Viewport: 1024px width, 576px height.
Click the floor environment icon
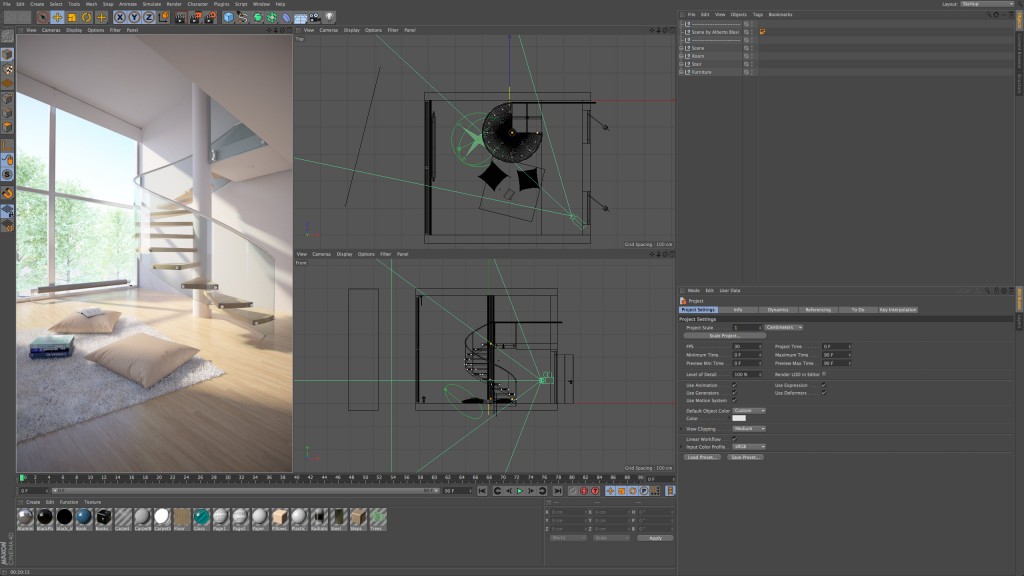point(300,18)
